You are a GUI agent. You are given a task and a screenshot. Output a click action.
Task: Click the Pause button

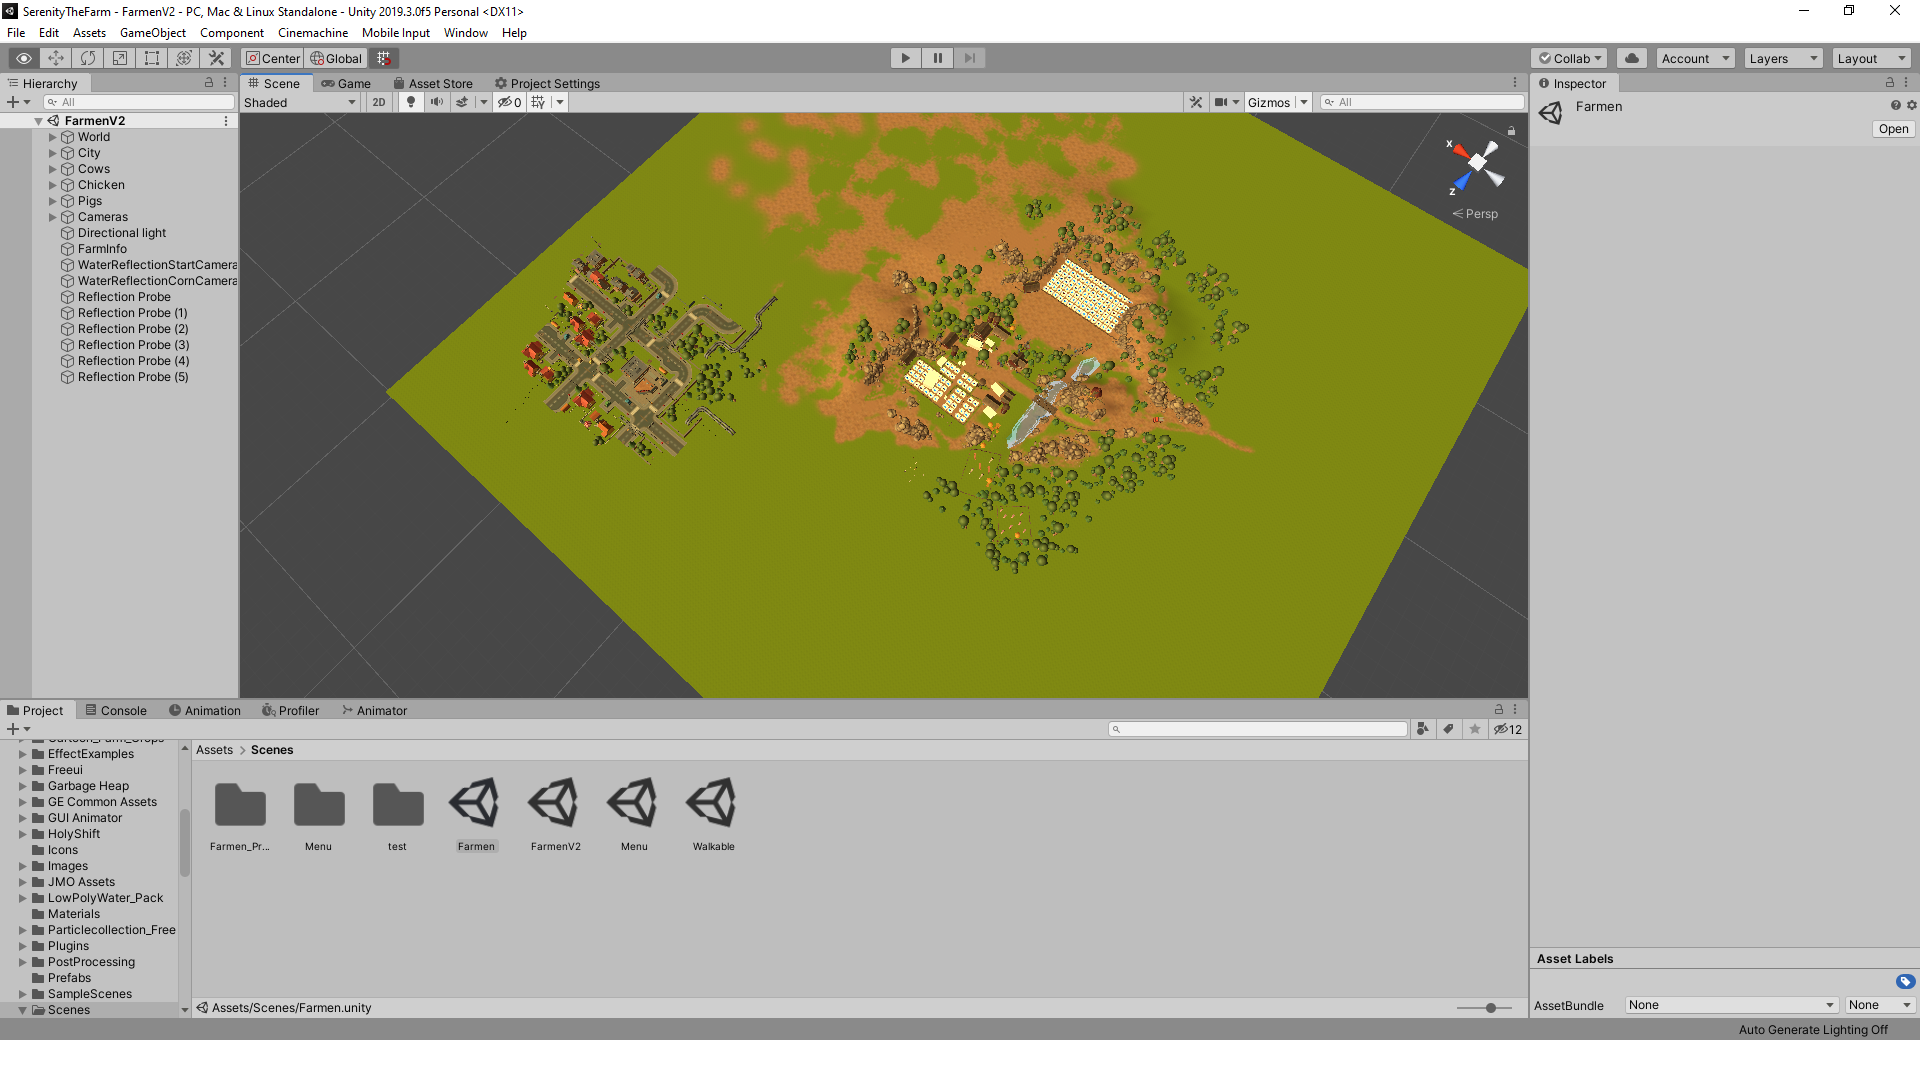click(937, 58)
